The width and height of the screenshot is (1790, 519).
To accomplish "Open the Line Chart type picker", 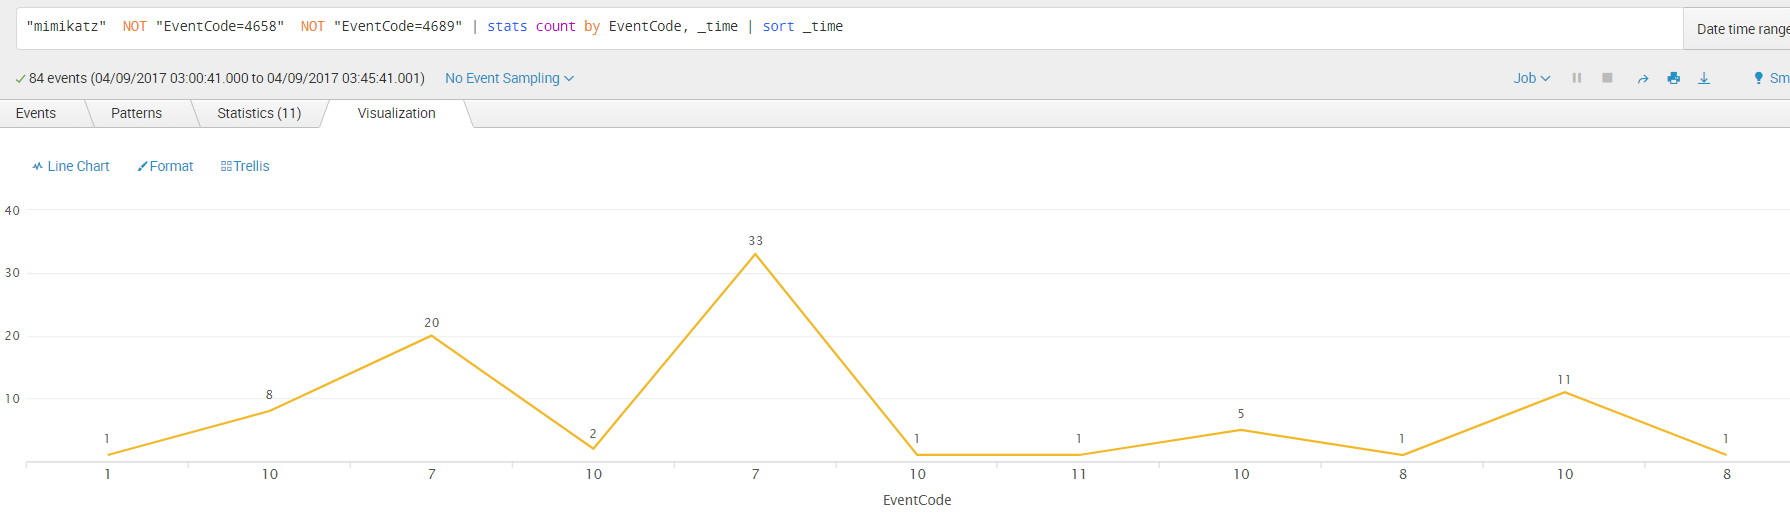I will click(x=71, y=166).
